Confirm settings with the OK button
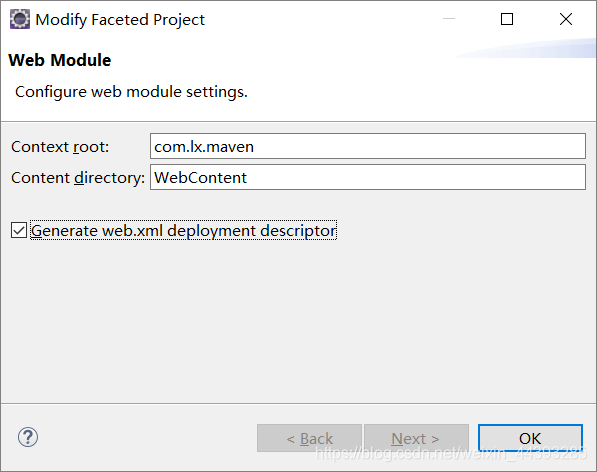Viewport: 597px width, 472px height. pyautogui.click(x=530, y=438)
